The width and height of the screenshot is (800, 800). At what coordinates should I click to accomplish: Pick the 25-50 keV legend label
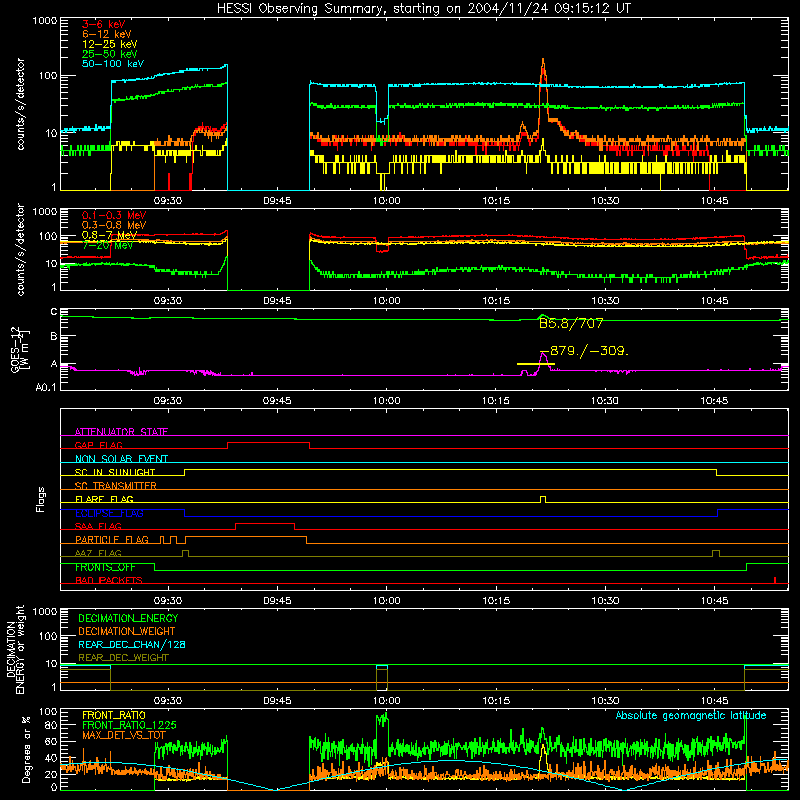[x=110, y=54]
